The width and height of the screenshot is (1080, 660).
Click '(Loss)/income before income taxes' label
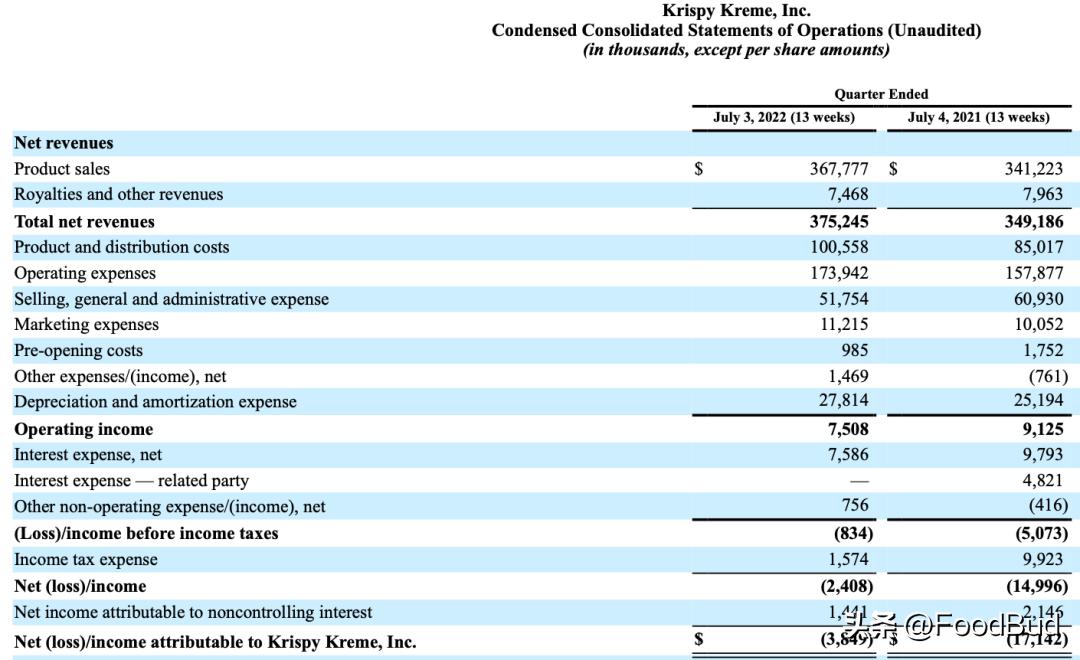[x=146, y=534]
